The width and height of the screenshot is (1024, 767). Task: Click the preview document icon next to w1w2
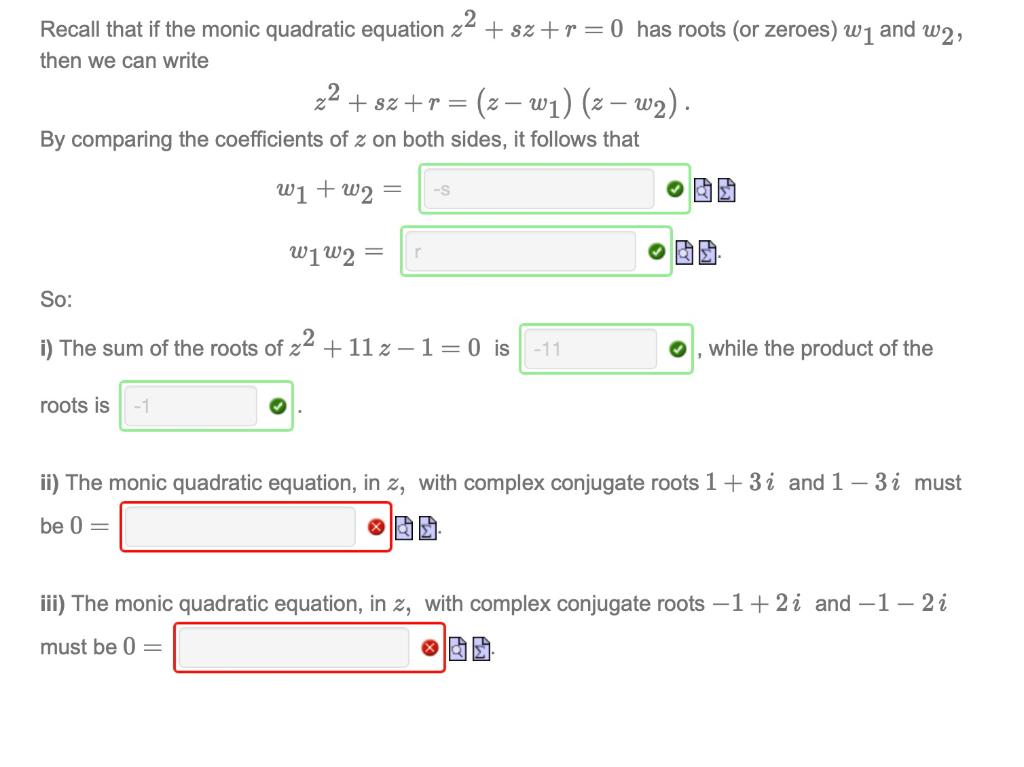(x=684, y=252)
